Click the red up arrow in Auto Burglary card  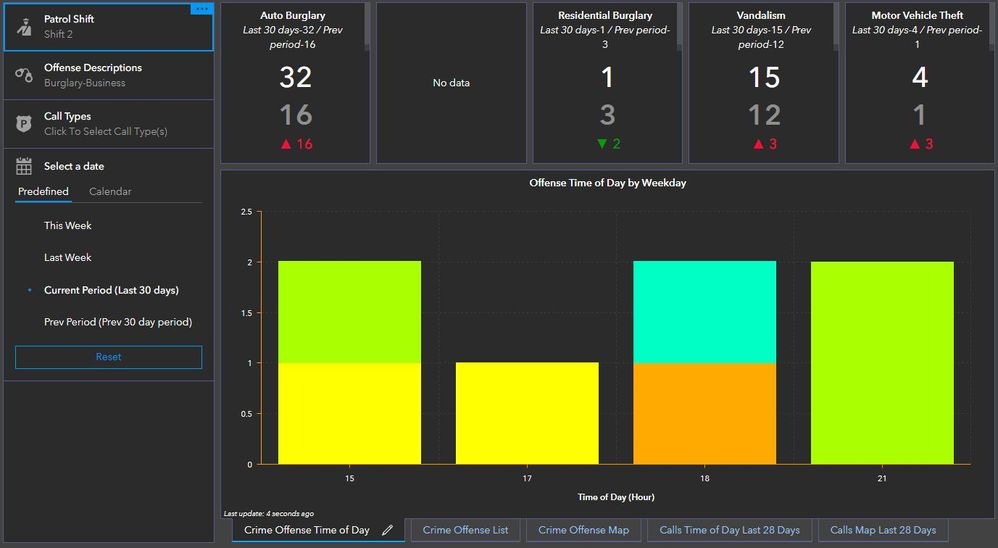pyautogui.click(x=286, y=144)
